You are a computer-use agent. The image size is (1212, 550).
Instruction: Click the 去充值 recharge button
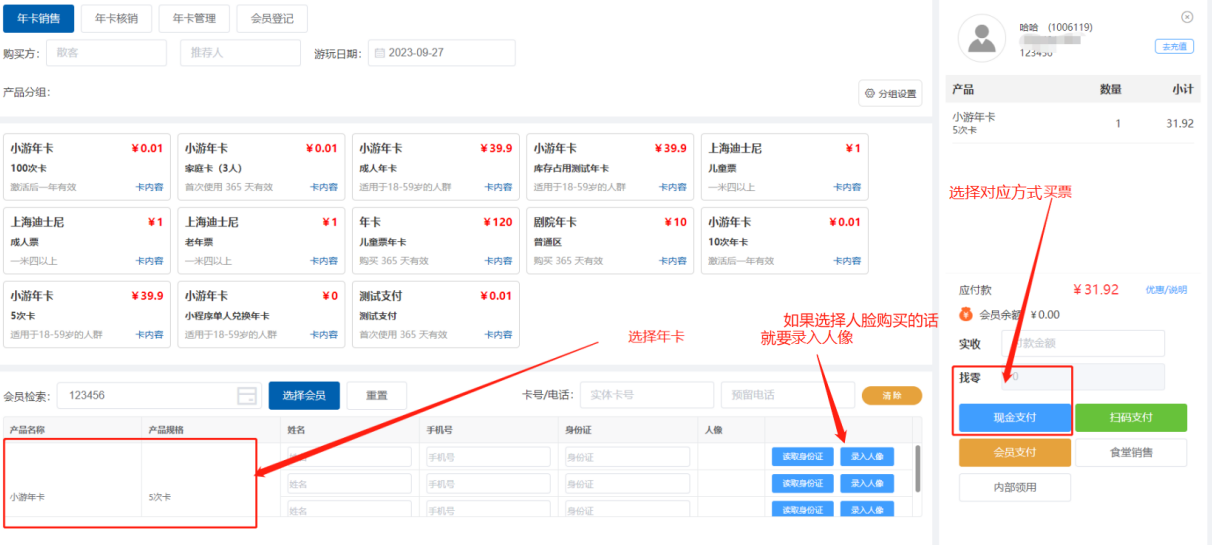[x=1173, y=46]
